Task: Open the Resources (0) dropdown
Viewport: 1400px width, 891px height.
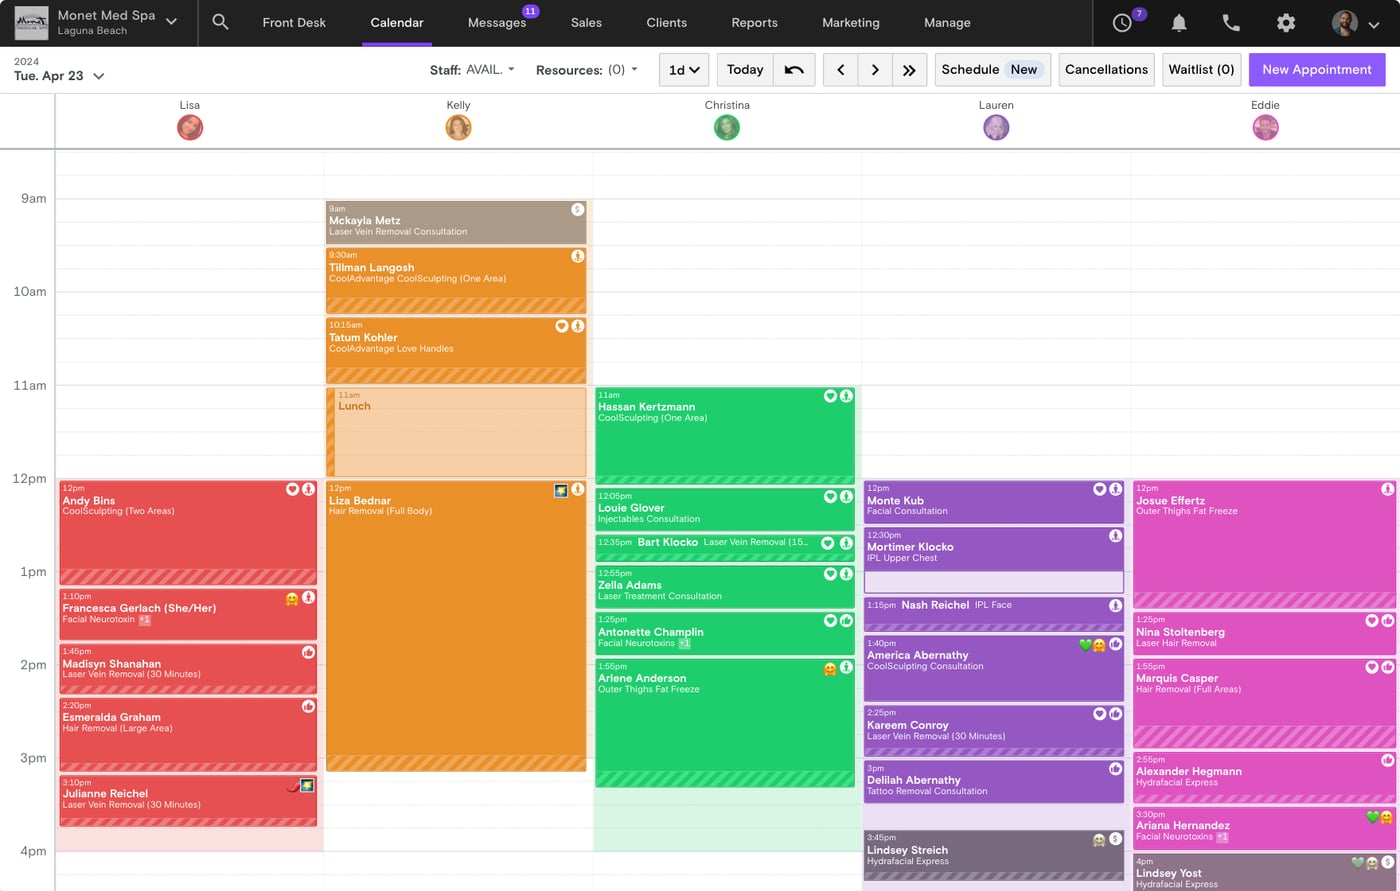Action: click(587, 70)
